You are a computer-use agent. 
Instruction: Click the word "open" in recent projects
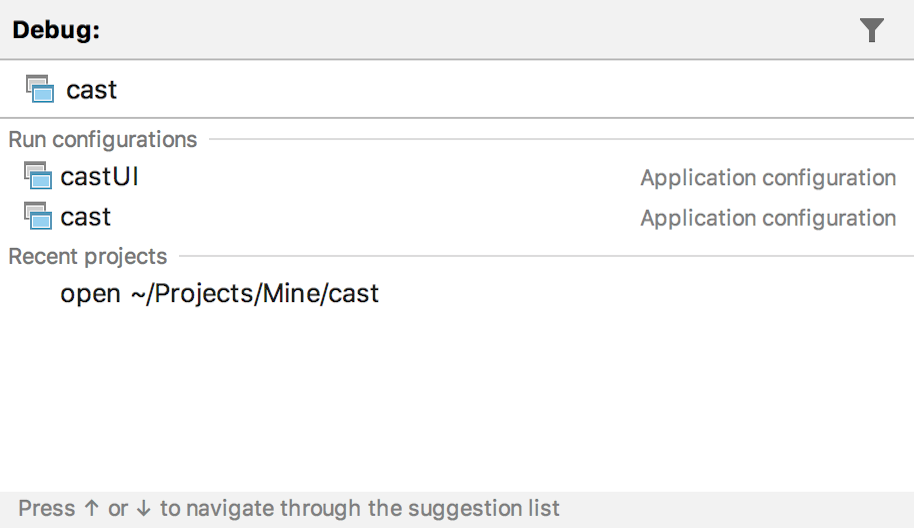[x=90, y=294]
